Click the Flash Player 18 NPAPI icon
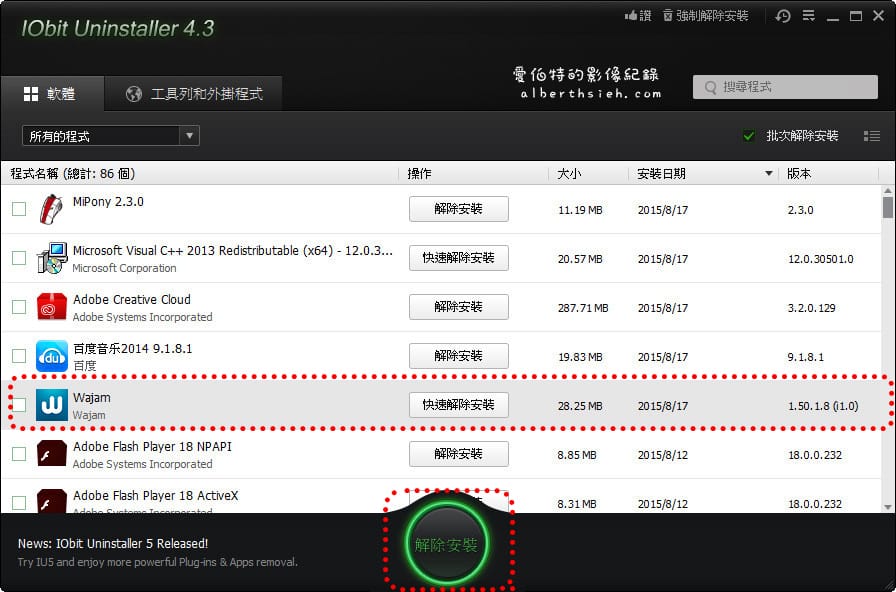 [51, 454]
